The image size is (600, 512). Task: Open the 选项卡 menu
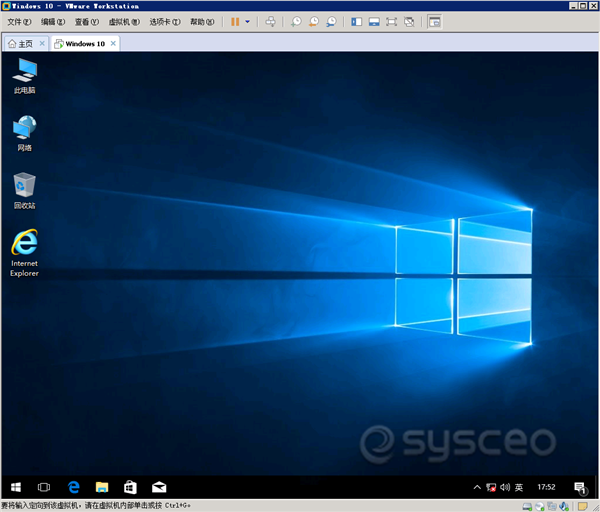(x=165, y=22)
